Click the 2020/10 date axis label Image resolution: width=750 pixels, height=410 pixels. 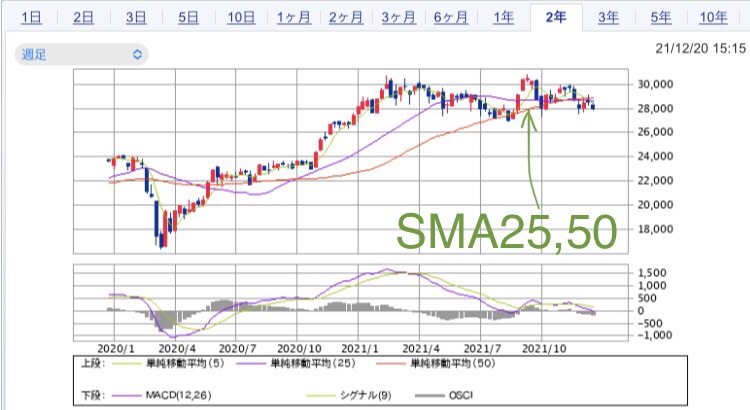point(299,349)
